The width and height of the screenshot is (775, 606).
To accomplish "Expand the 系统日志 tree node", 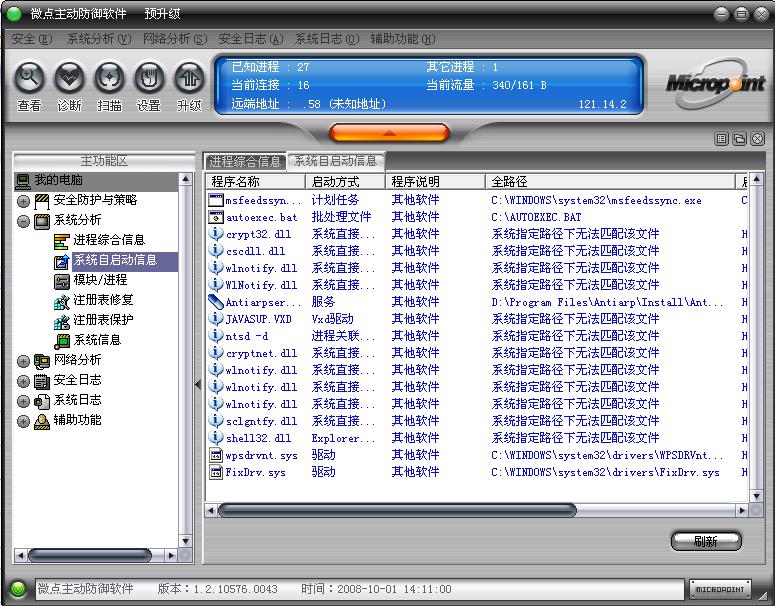I will [x=23, y=401].
